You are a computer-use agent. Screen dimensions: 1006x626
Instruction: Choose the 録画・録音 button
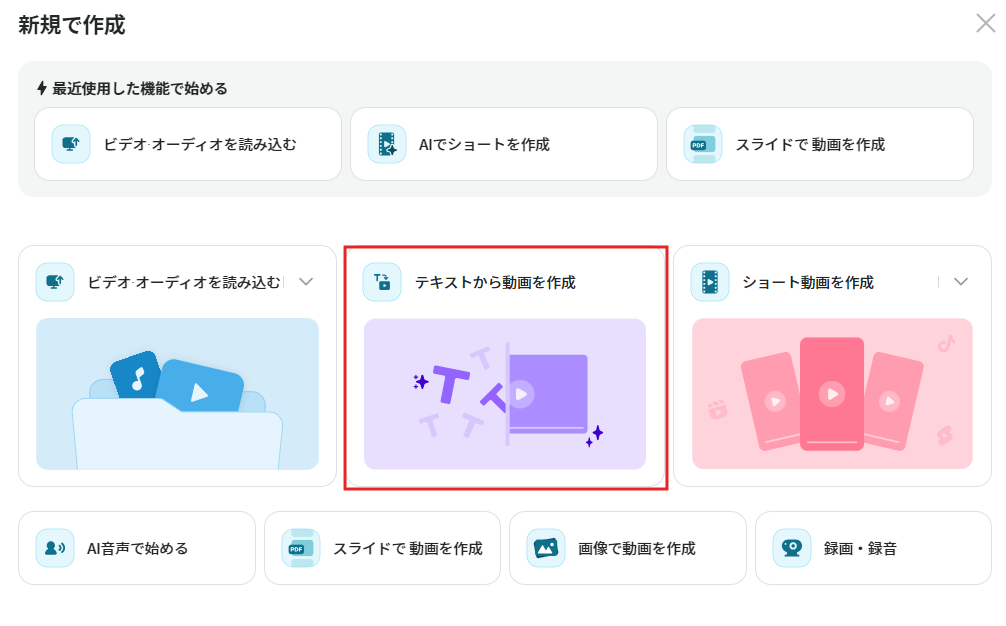873,548
